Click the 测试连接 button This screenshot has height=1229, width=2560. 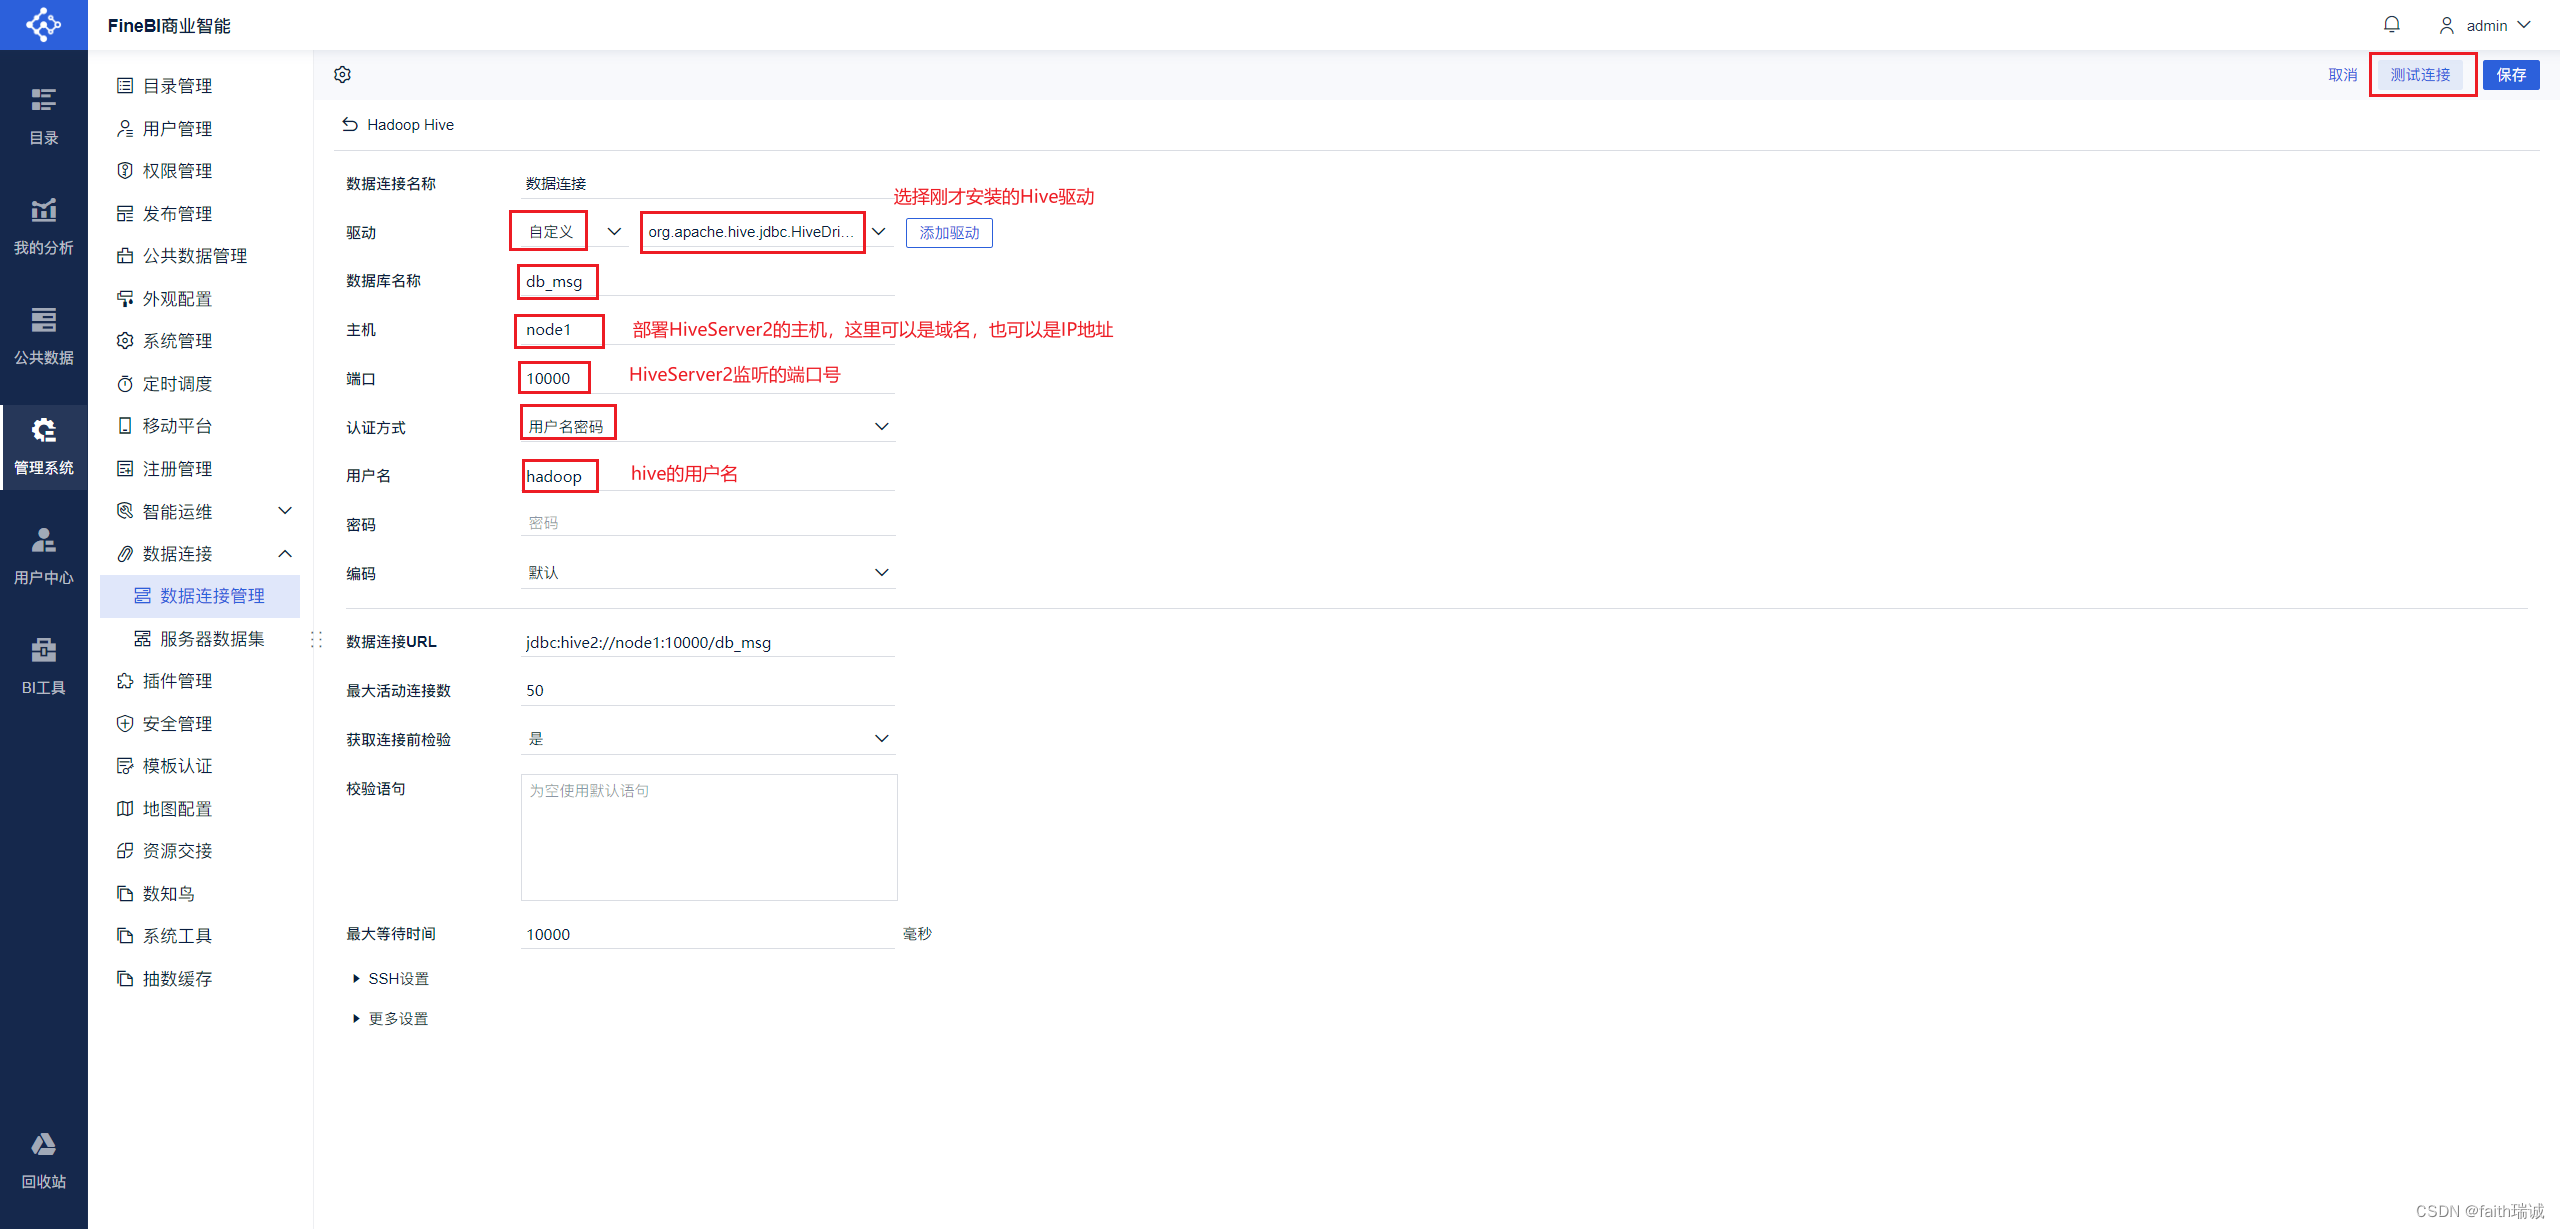coord(2420,75)
